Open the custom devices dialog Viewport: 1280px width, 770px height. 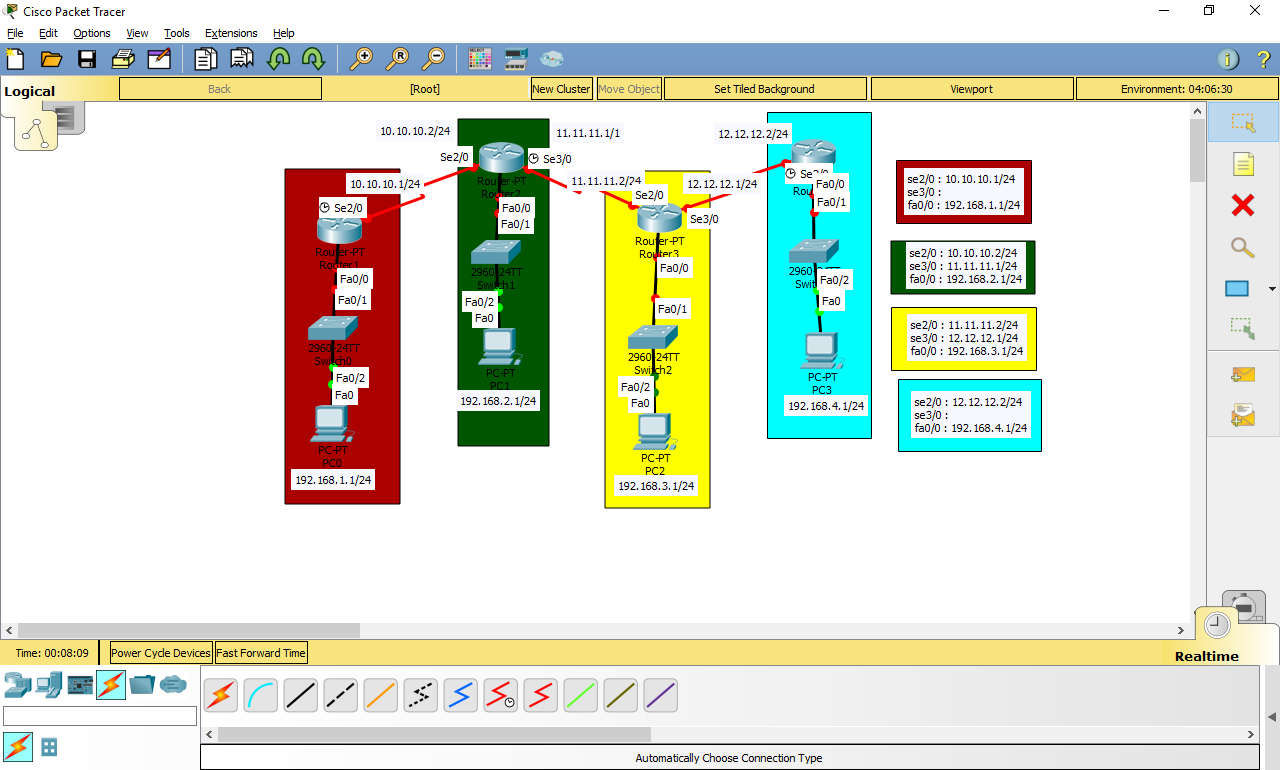[x=516, y=59]
